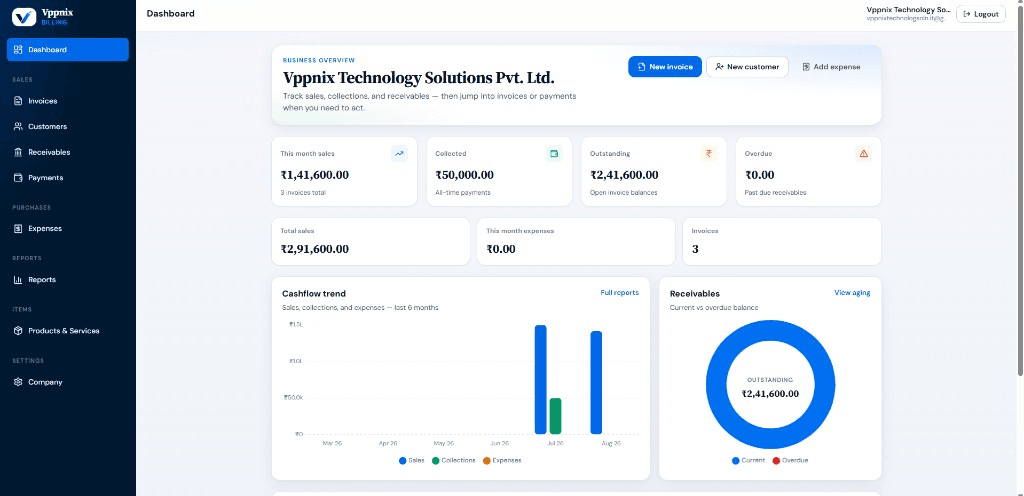
Task: Click the Jul 26 green collections bar
Action: click(555, 416)
